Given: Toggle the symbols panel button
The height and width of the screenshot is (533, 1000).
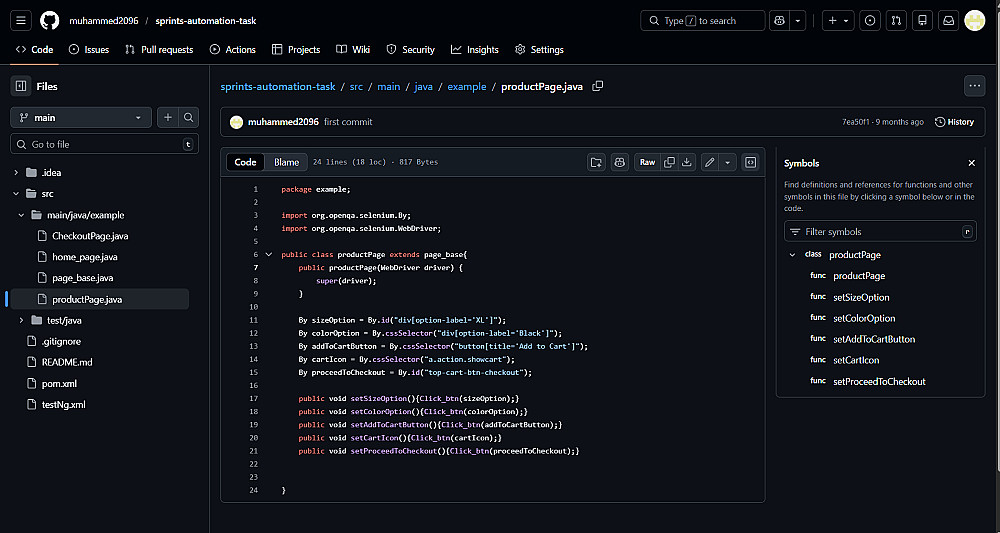Looking at the screenshot, I should [x=750, y=162].
